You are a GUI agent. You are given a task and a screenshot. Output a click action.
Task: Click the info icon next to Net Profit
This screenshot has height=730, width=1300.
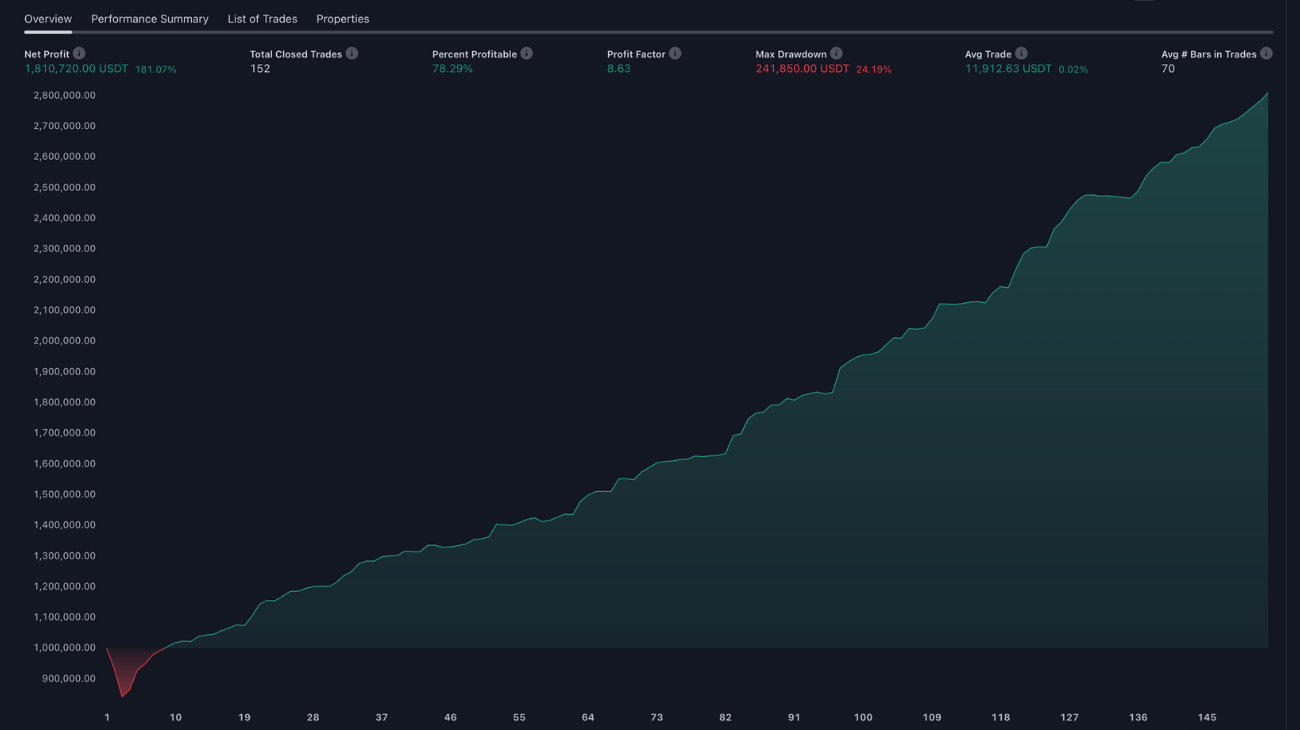[79, 54]
